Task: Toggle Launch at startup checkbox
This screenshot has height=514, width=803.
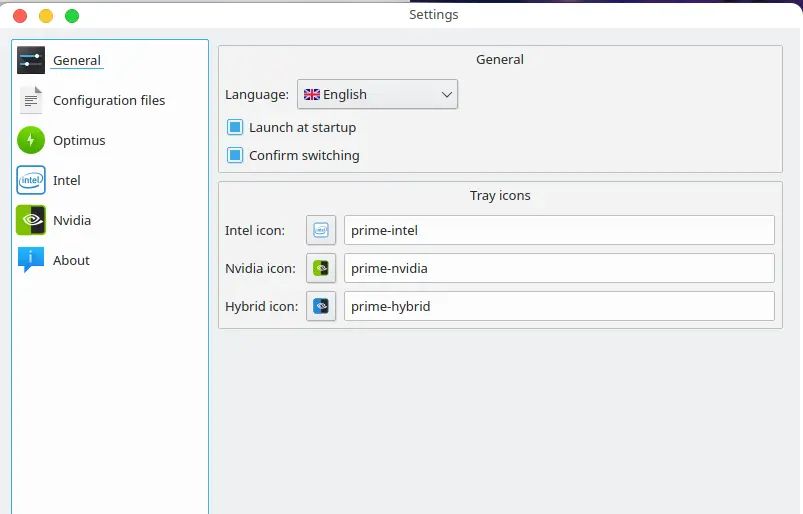Action: [x=235, y=127]
